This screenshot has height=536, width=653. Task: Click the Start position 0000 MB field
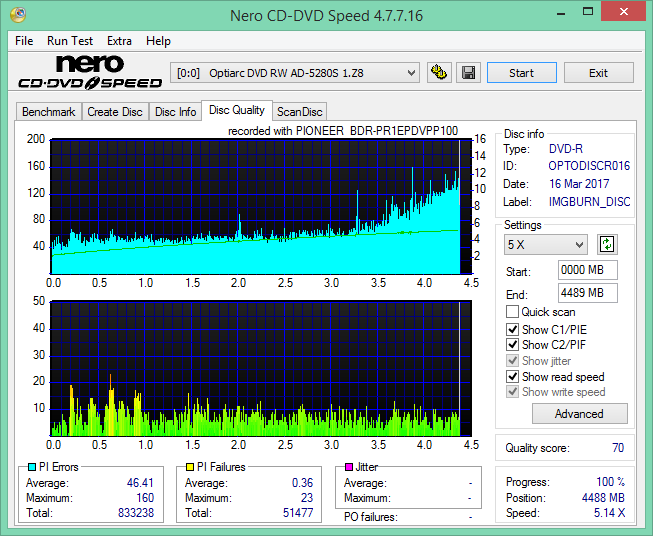click(x=588, y=270)
